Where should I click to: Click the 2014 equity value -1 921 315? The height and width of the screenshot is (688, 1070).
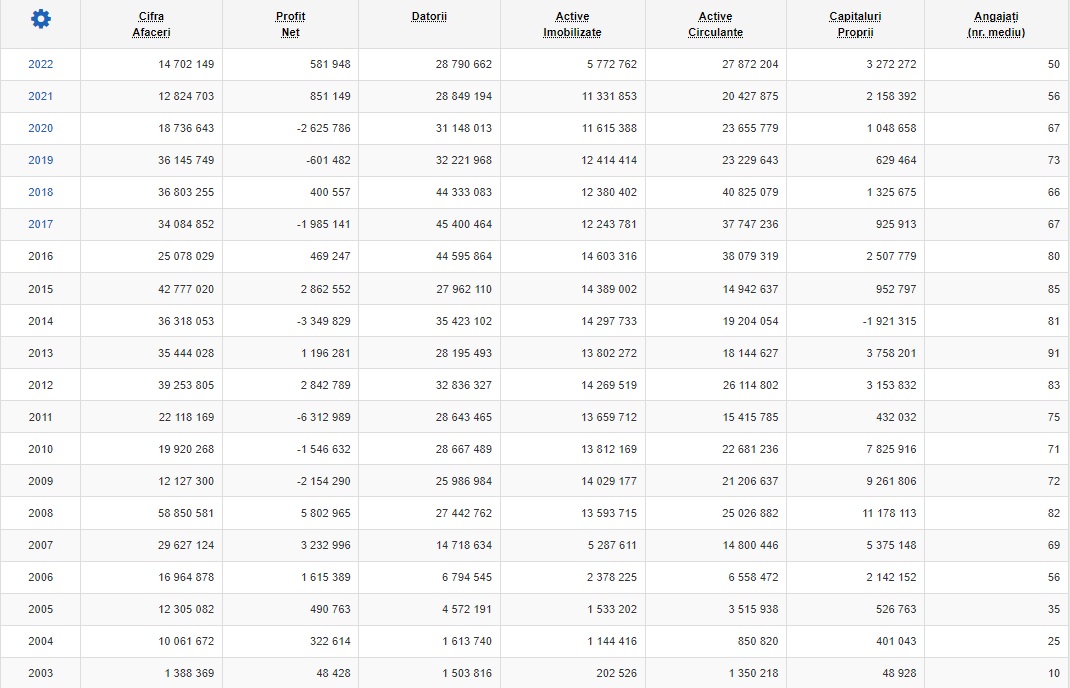(x=882, y=321)
